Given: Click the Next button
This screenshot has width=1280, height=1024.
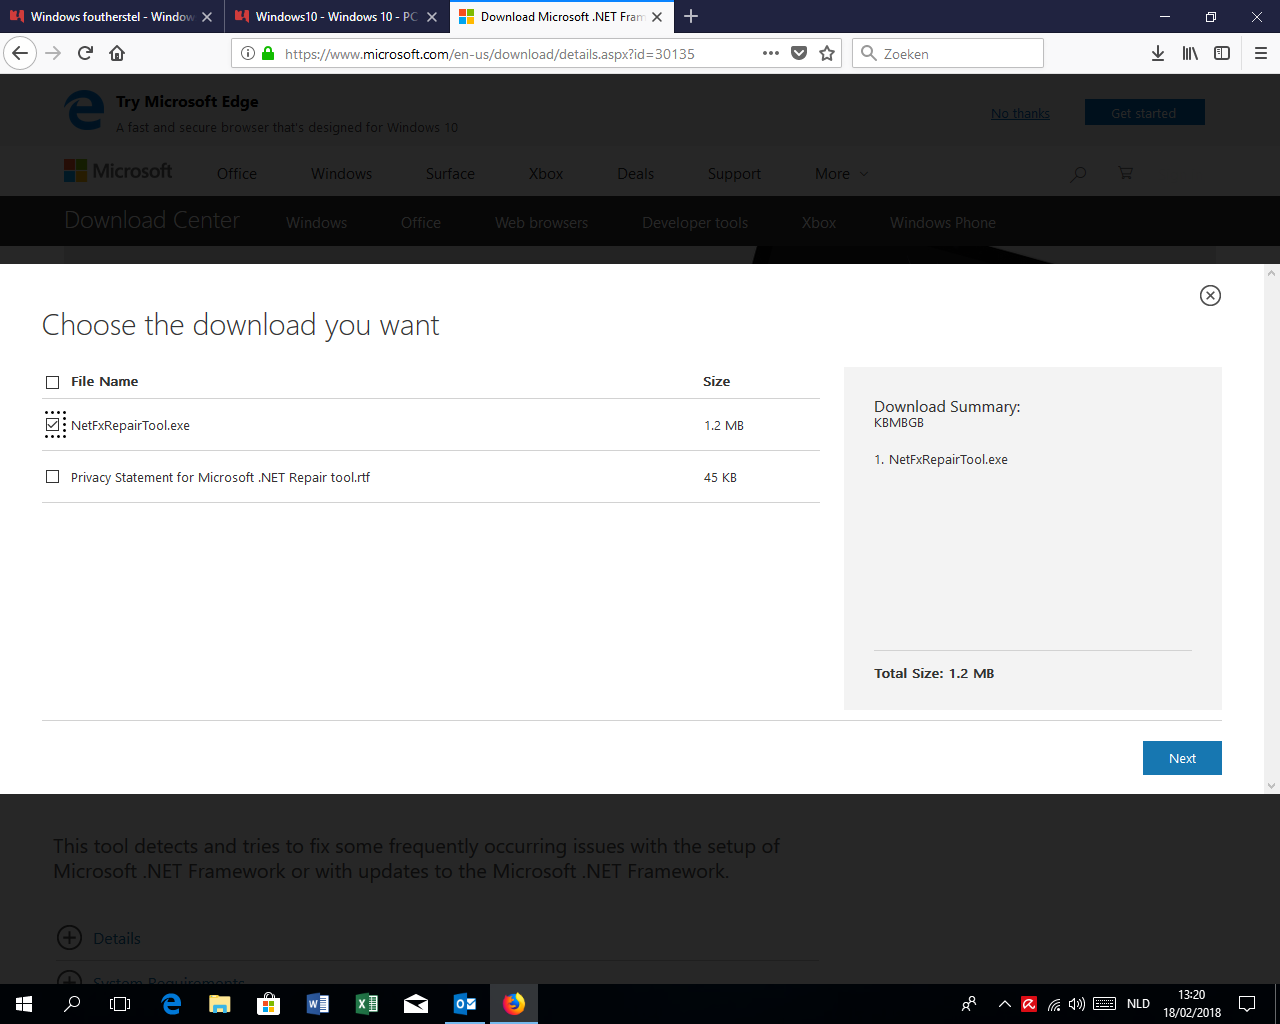Looking at the screenshot, I should point(1182,758).
